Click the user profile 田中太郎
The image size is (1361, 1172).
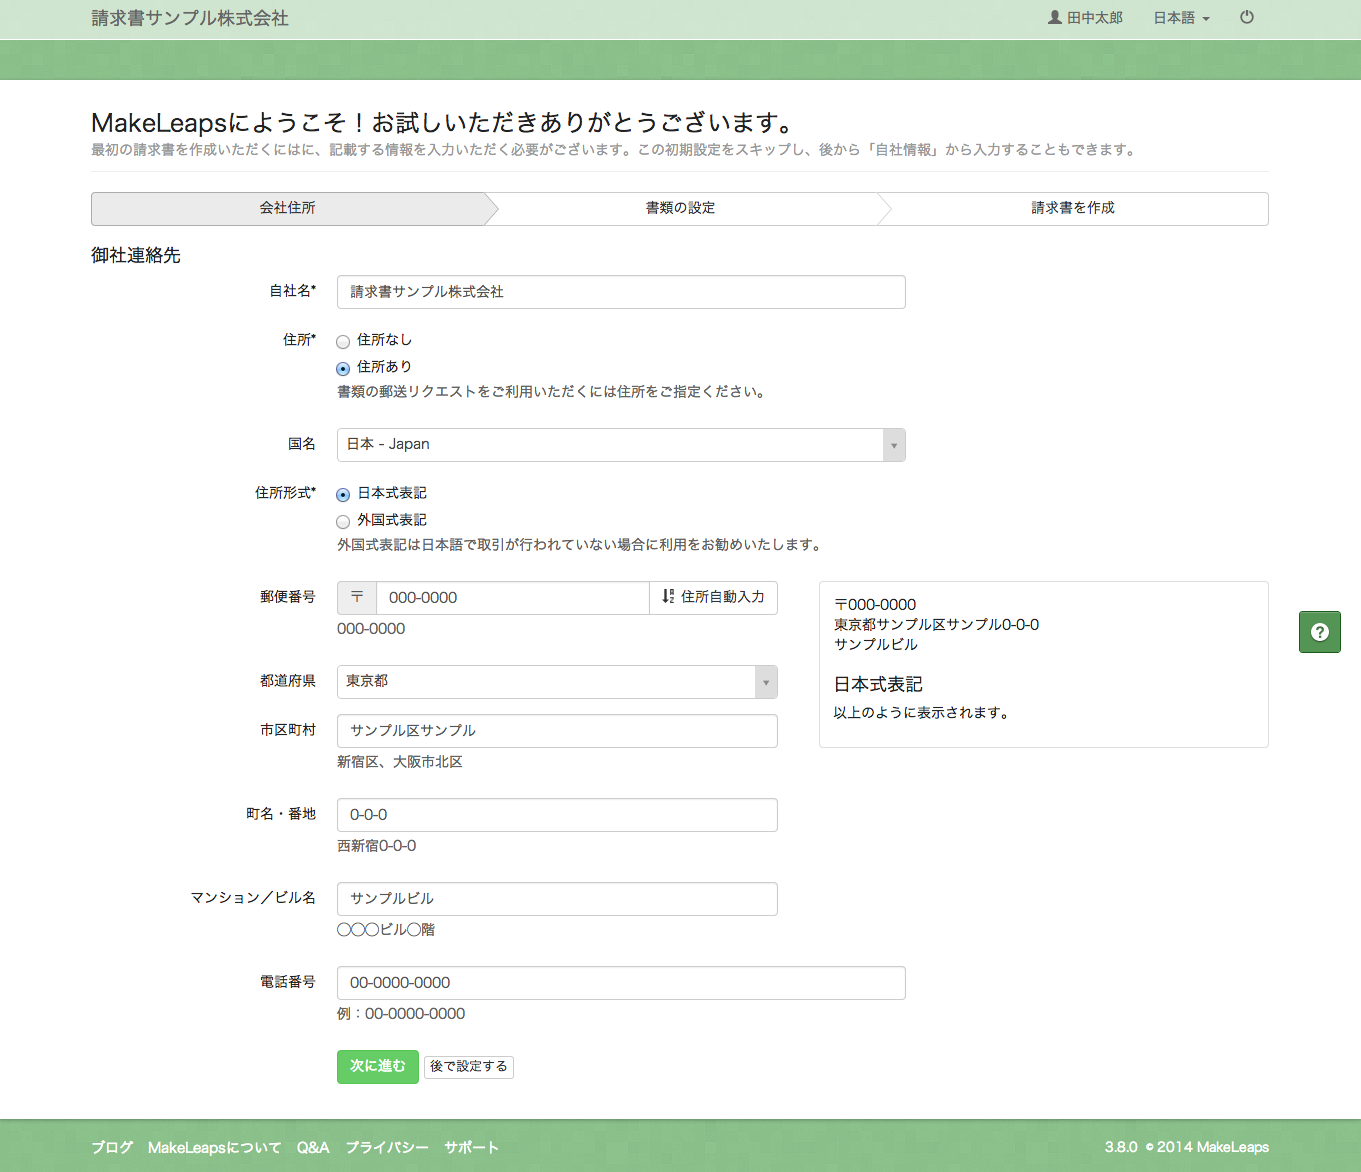1085,18
